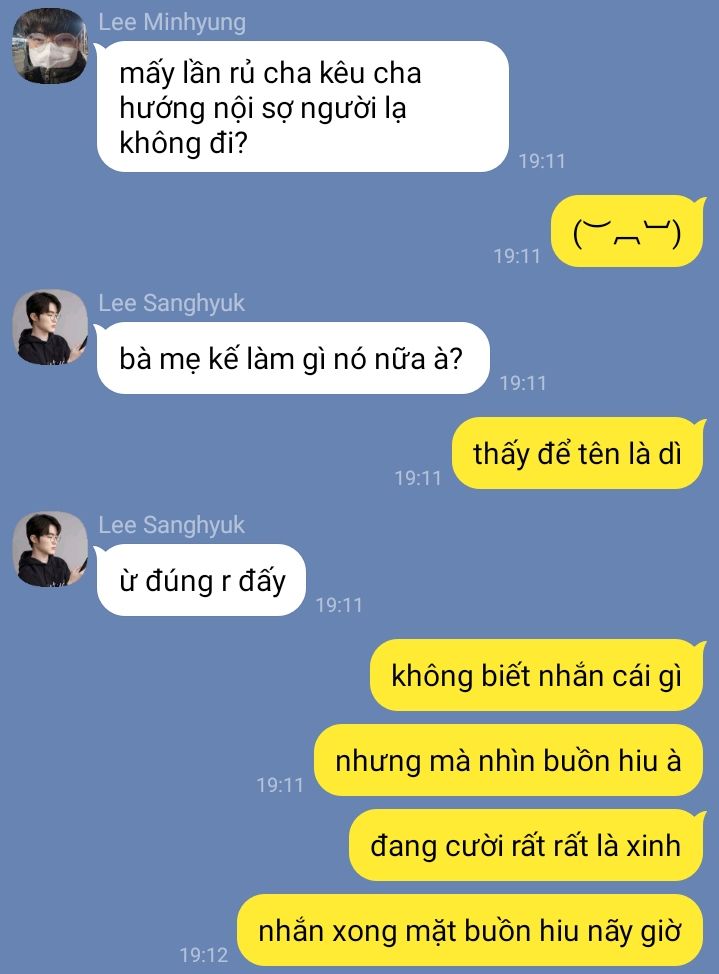Select first Lee Sanghyuk name label
Viewport: 719px width, 974px height.
tap(172, 303)
